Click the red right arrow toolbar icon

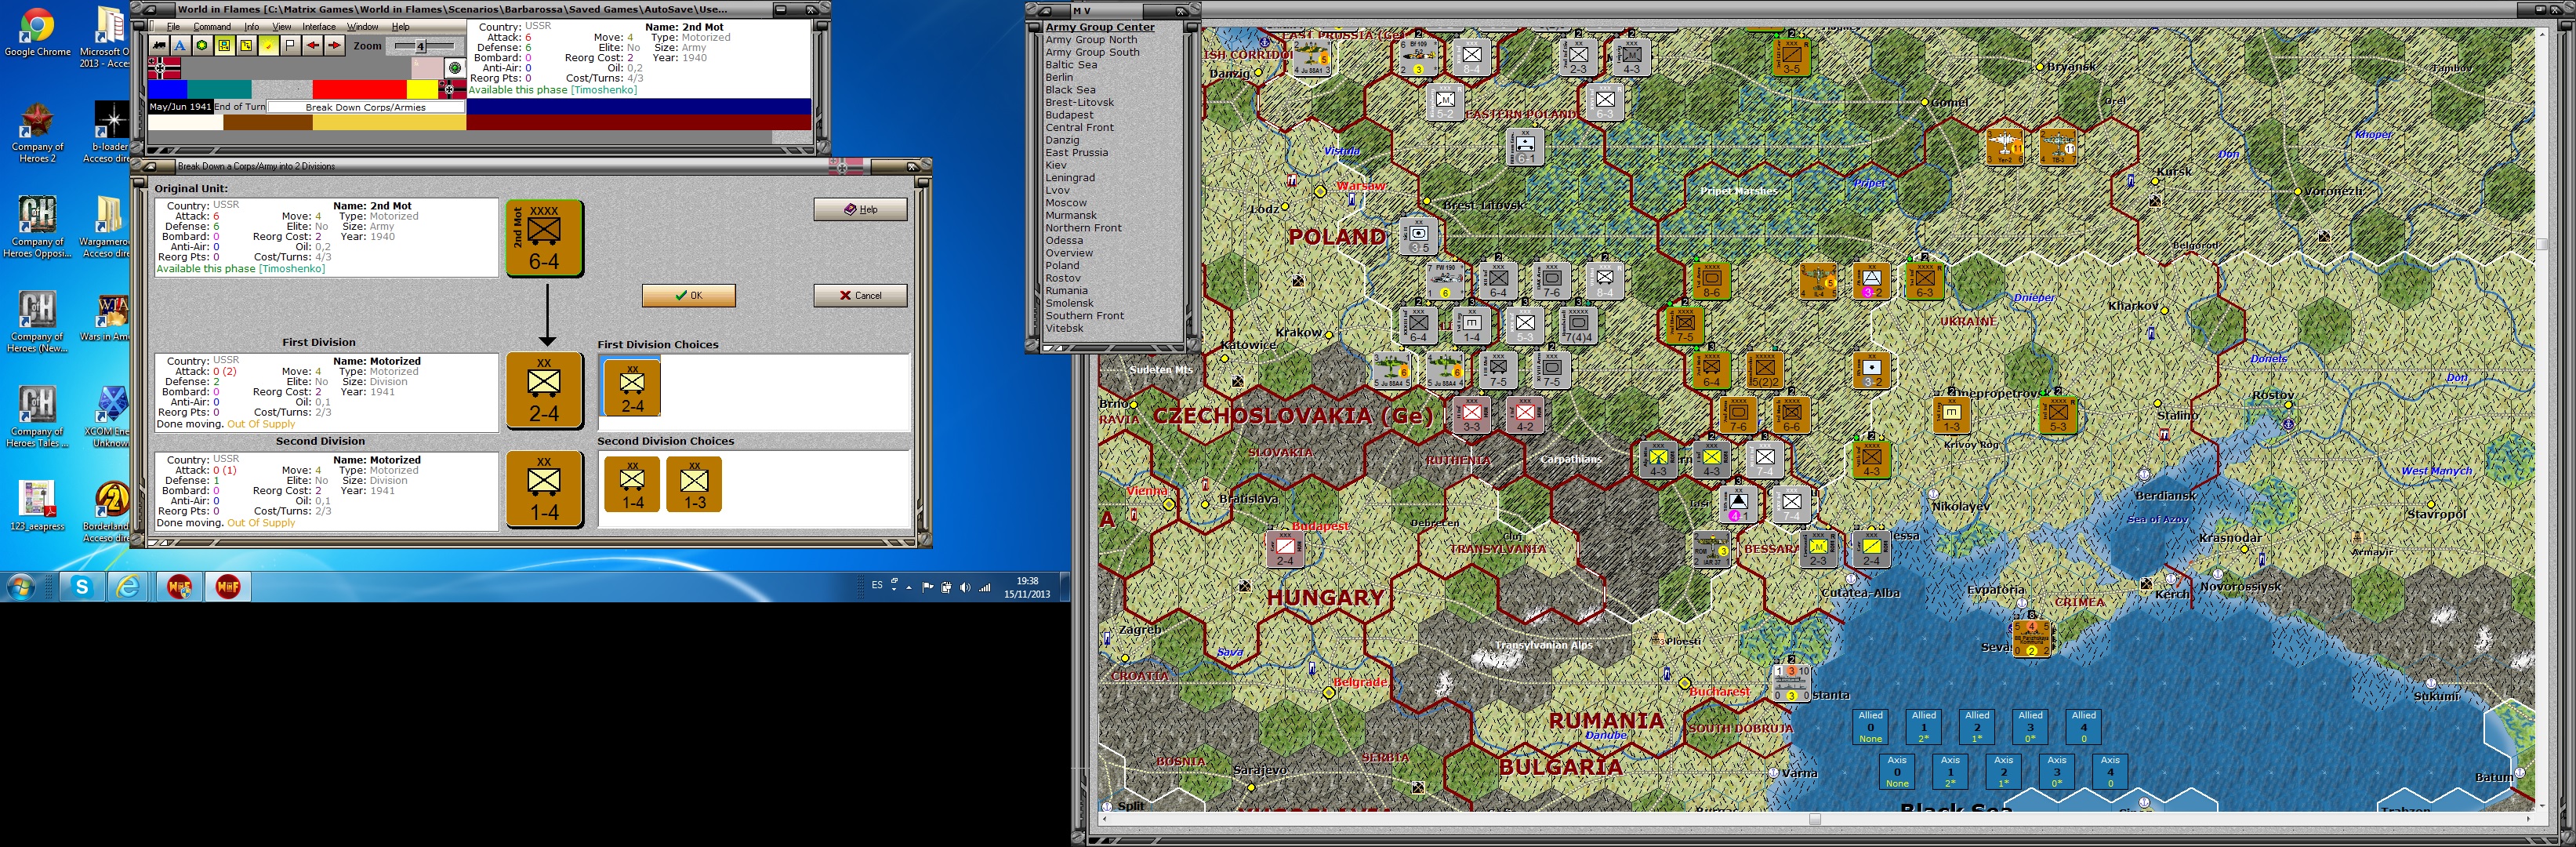334,46
